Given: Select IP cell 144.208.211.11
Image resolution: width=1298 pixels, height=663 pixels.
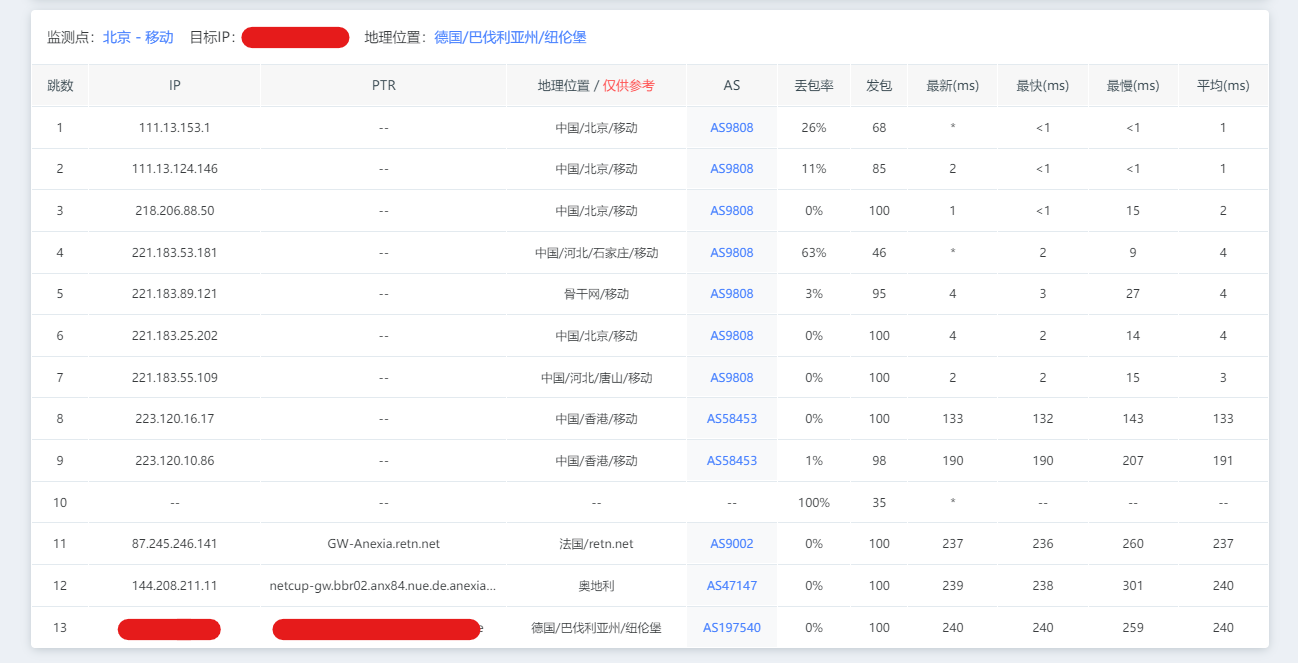Looking at the screenshot, I should pos(175,586).
